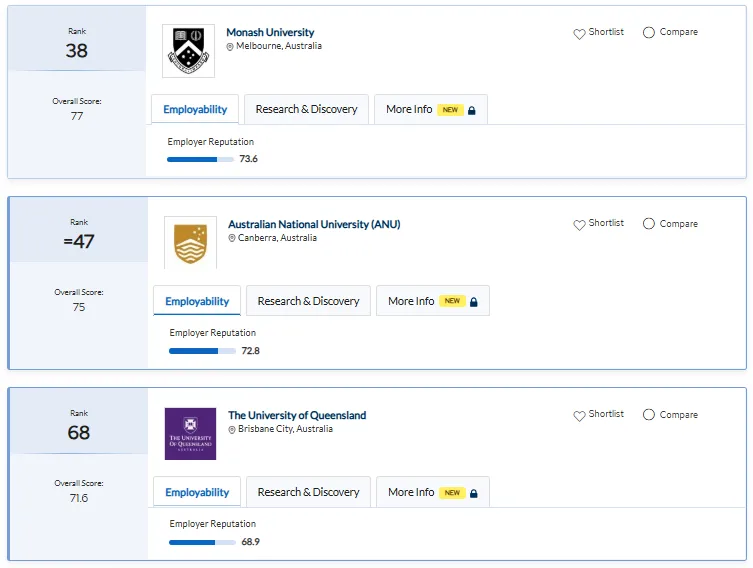Screen dimensions: 753x568
Task: Click lock icon on Monash More Info
Action: (472, 110)
